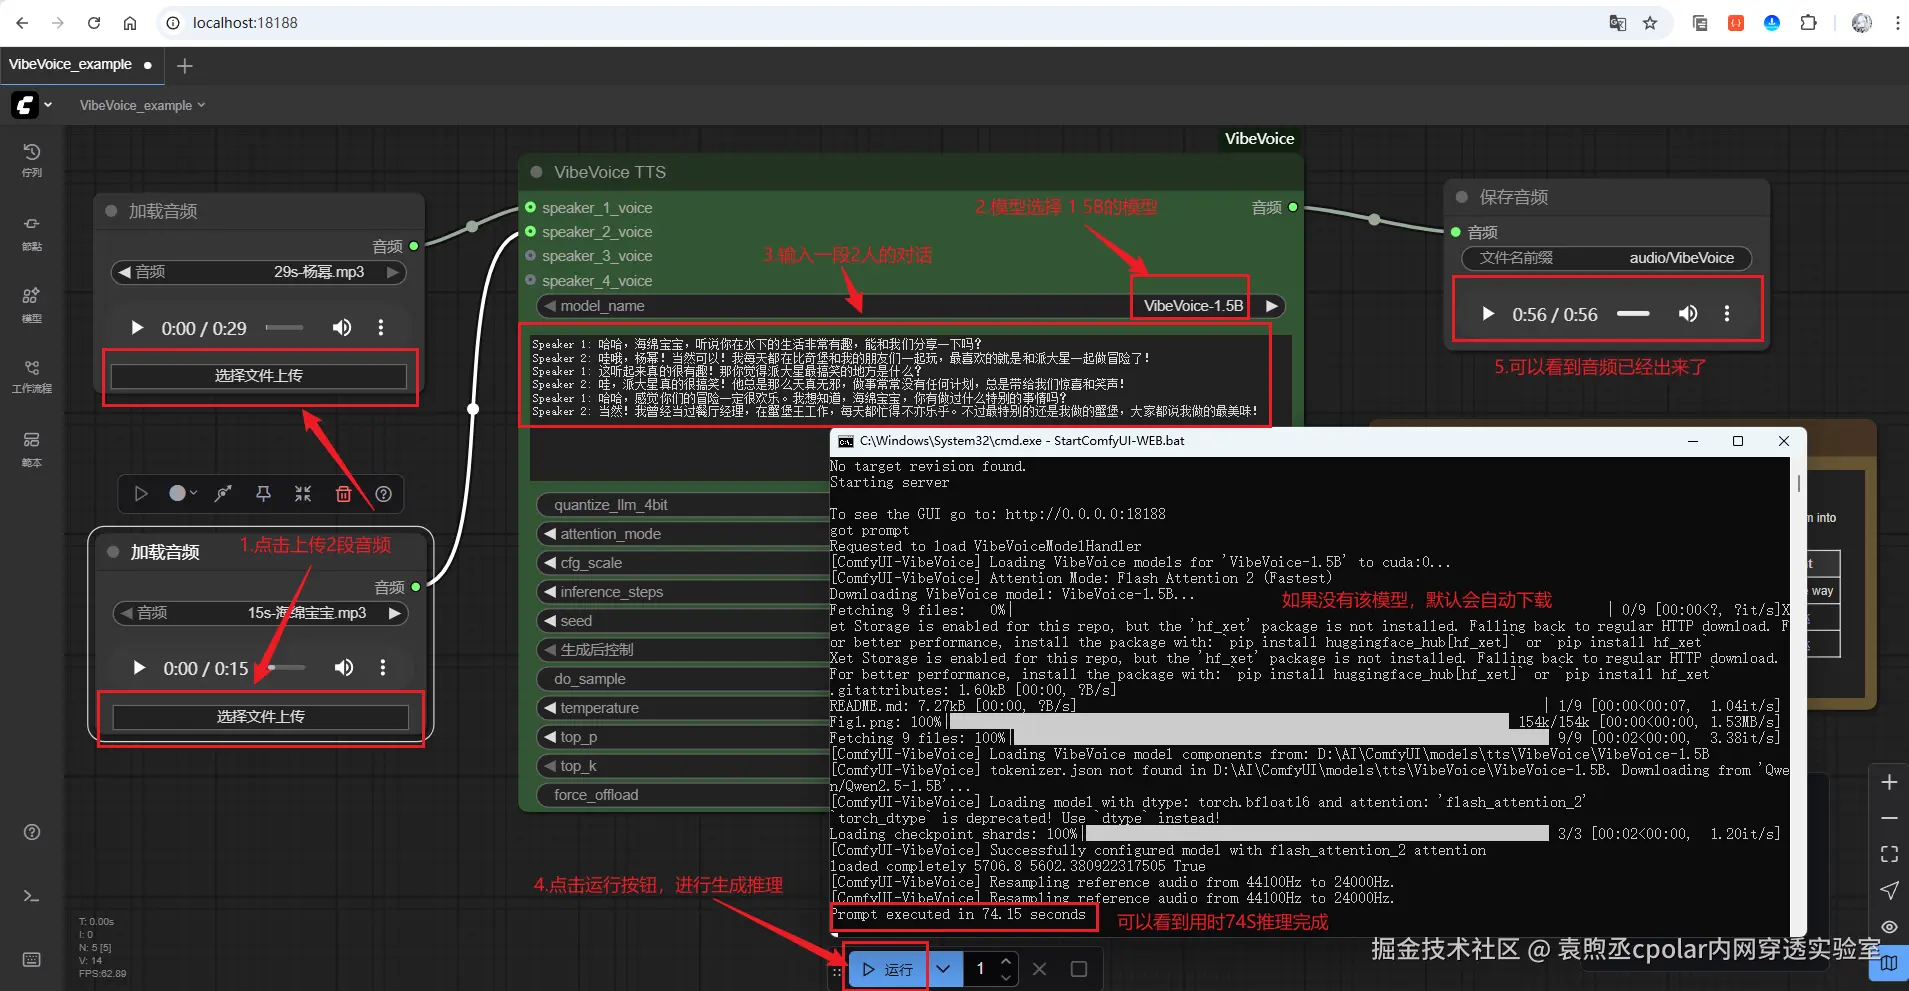Bookmark this tab with star icon

coord(1650,23)
